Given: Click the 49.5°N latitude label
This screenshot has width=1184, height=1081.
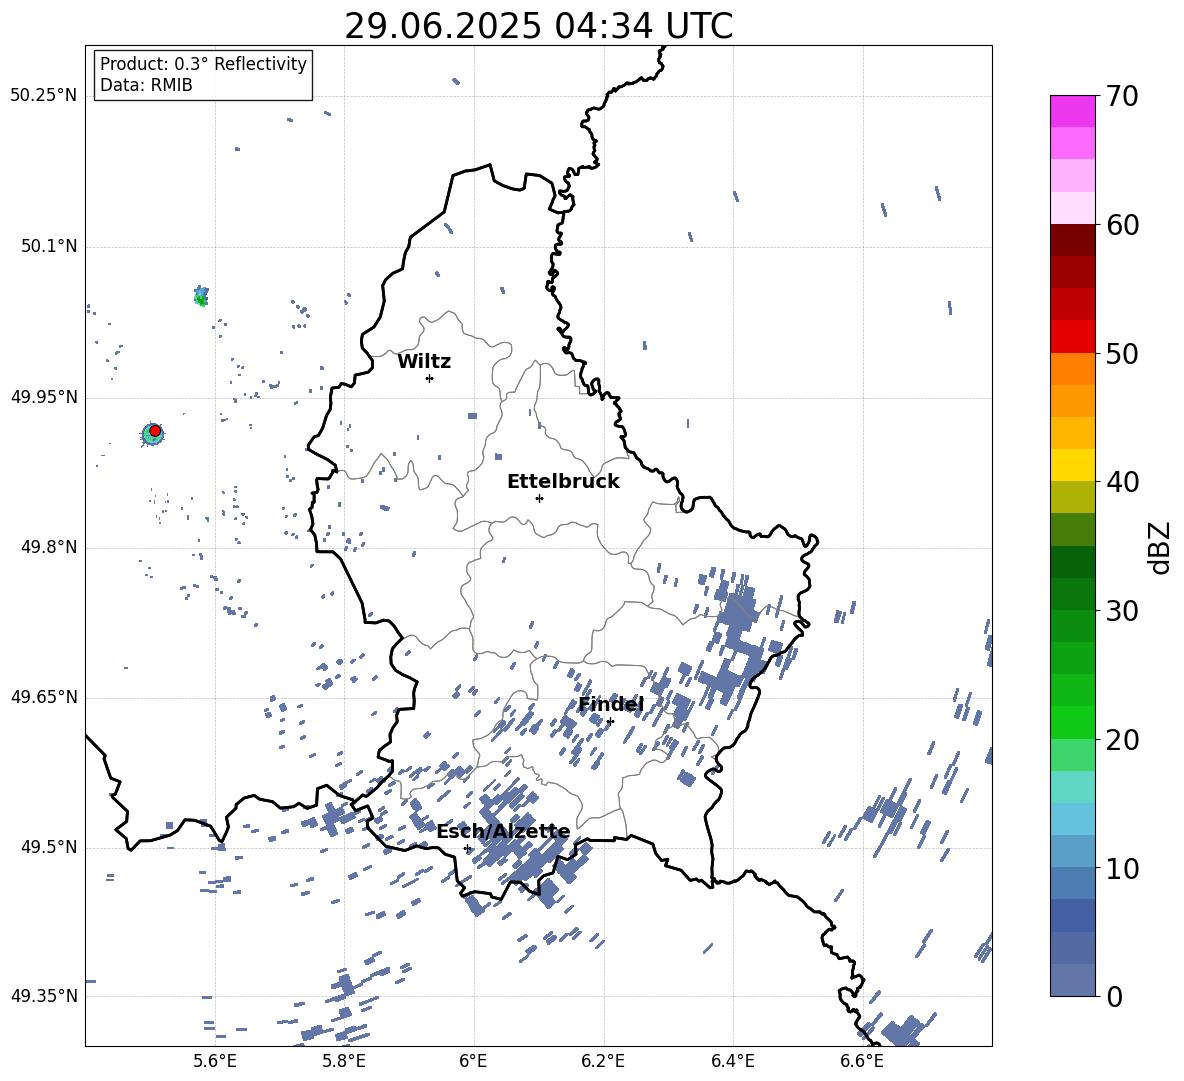Looking at the screenshot, I should pos(48,847).
